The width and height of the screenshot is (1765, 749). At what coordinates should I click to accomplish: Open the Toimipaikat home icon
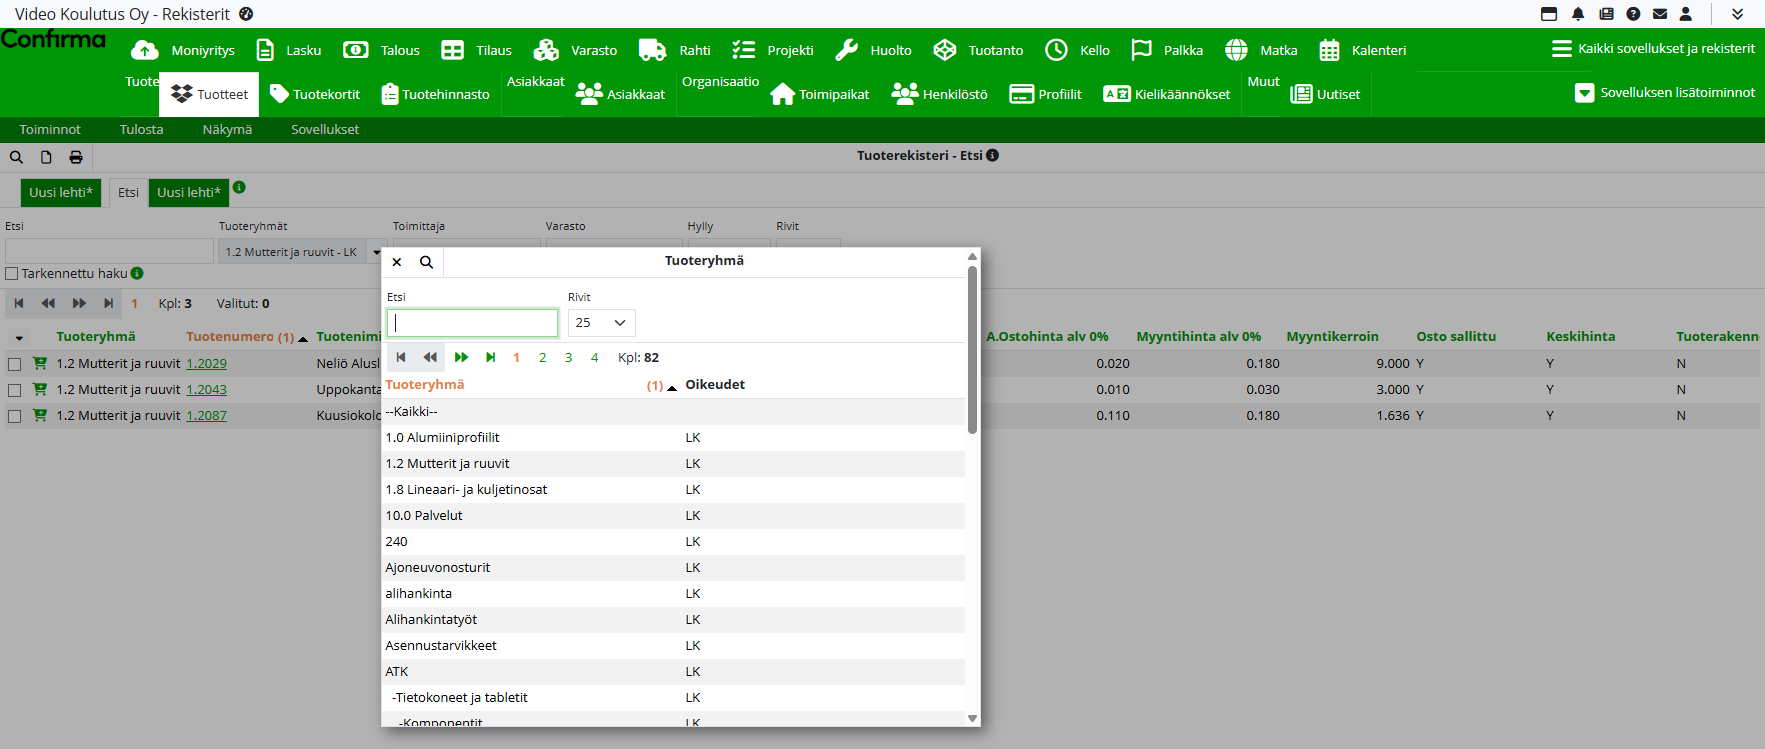pos(782,94)
